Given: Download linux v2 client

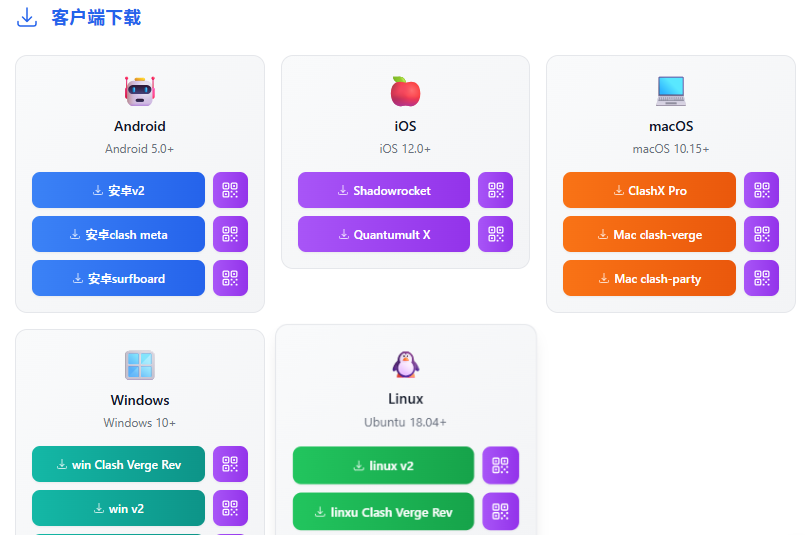Looking at the screenshot, I should click(383, 465).
